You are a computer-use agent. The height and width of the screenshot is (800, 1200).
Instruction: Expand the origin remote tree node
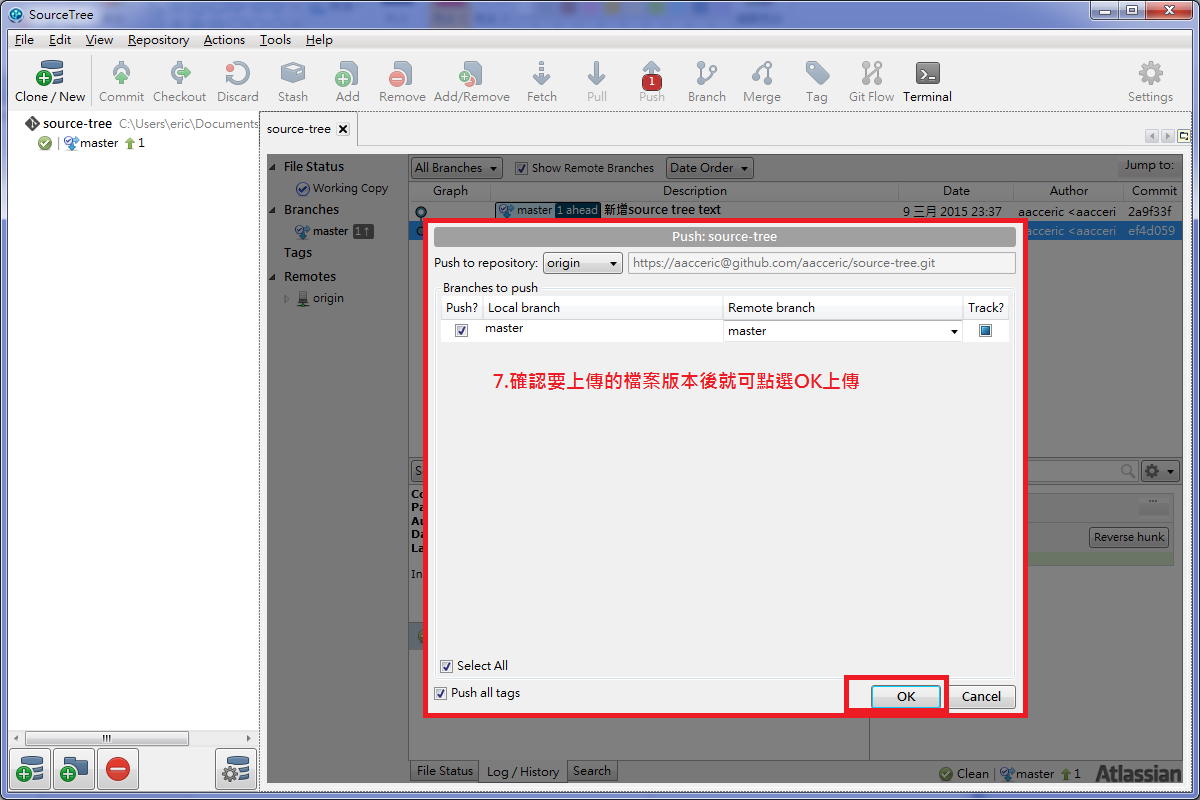[x=287, y=299]
